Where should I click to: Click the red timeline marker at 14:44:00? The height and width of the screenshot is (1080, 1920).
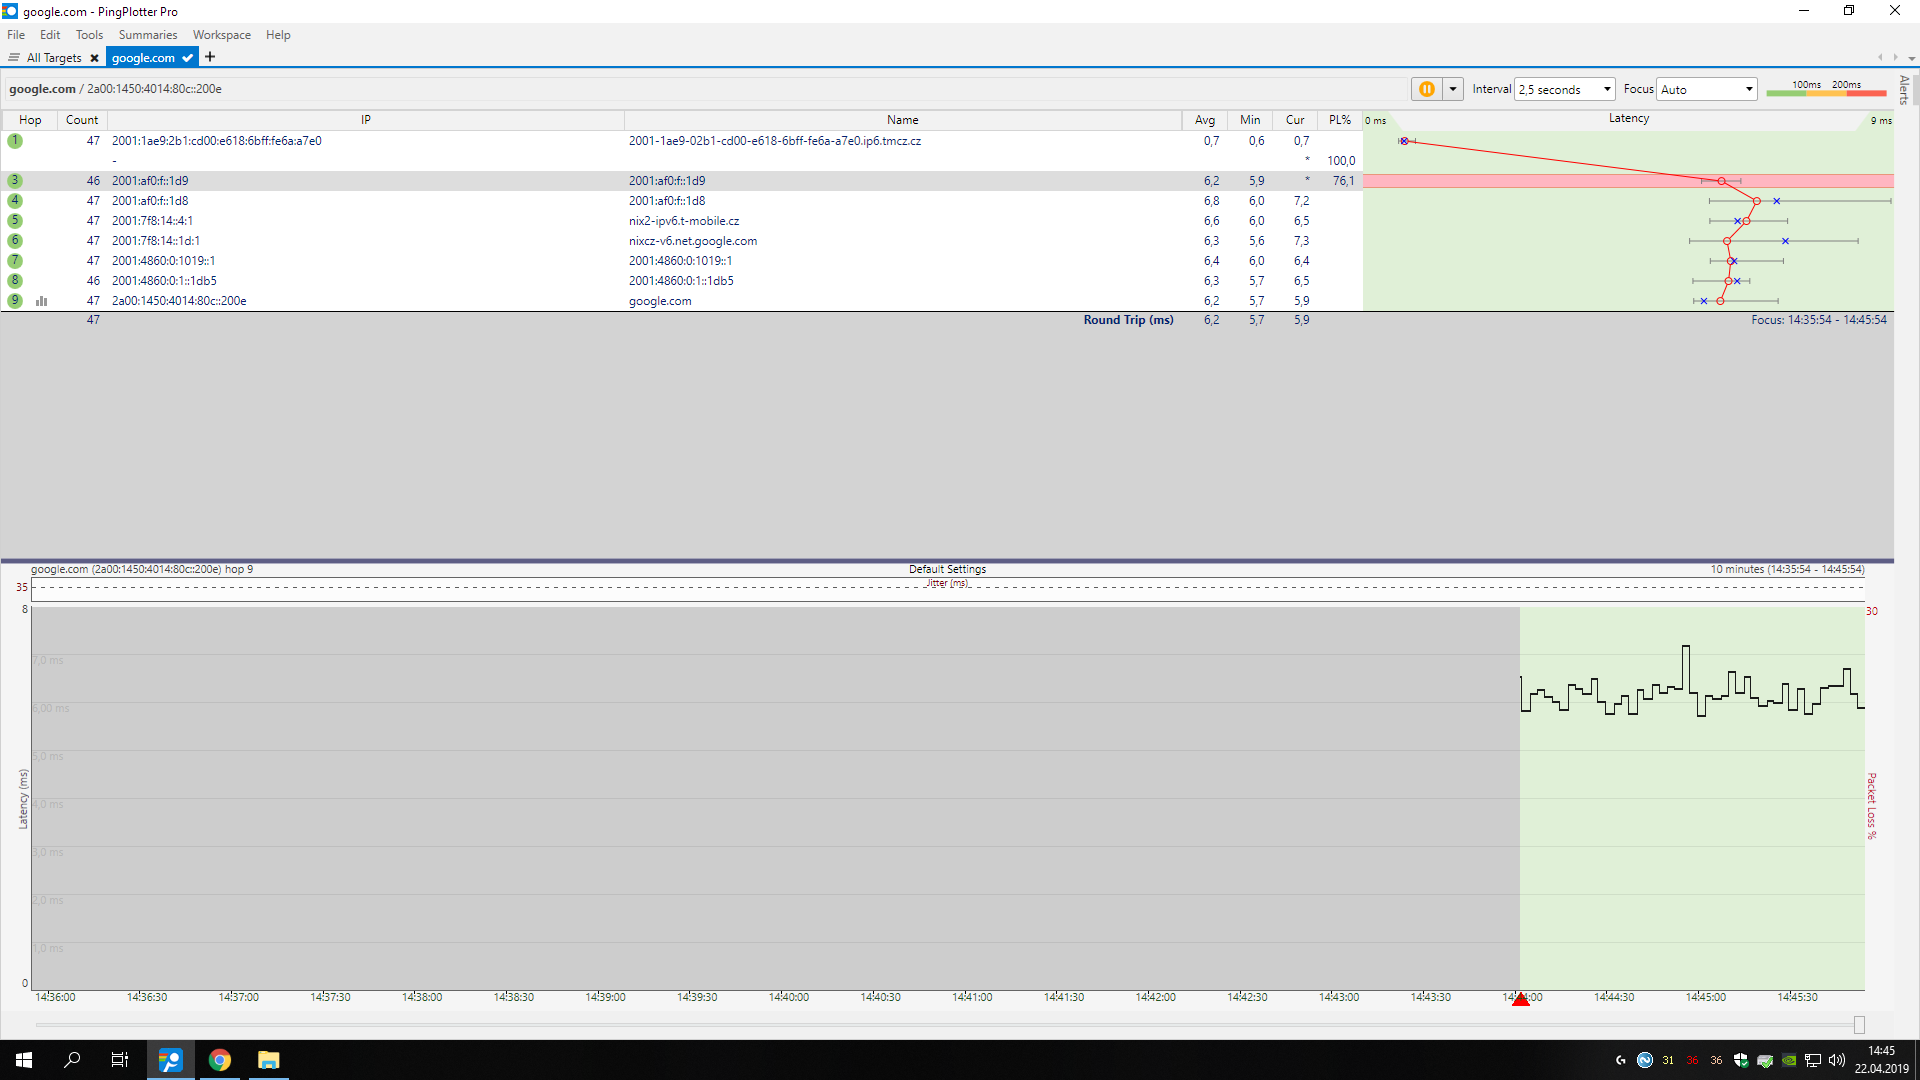(x=1520, y=999)
